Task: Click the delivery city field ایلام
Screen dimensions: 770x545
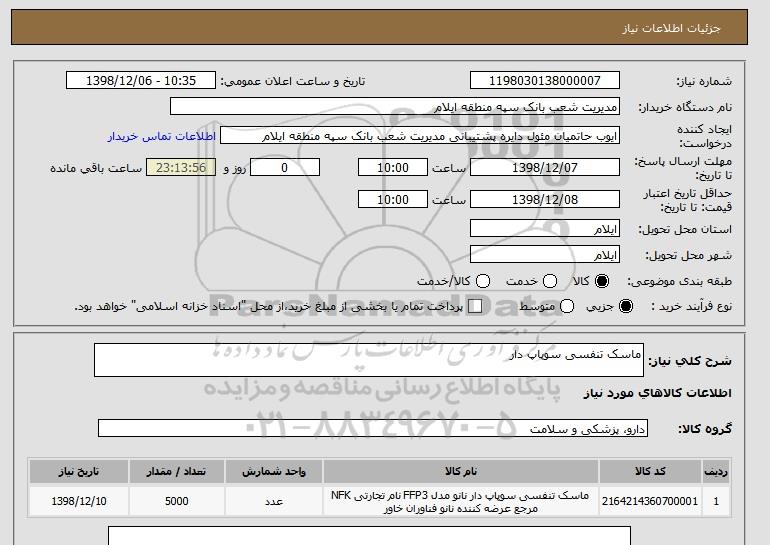Action: (545, 255)
